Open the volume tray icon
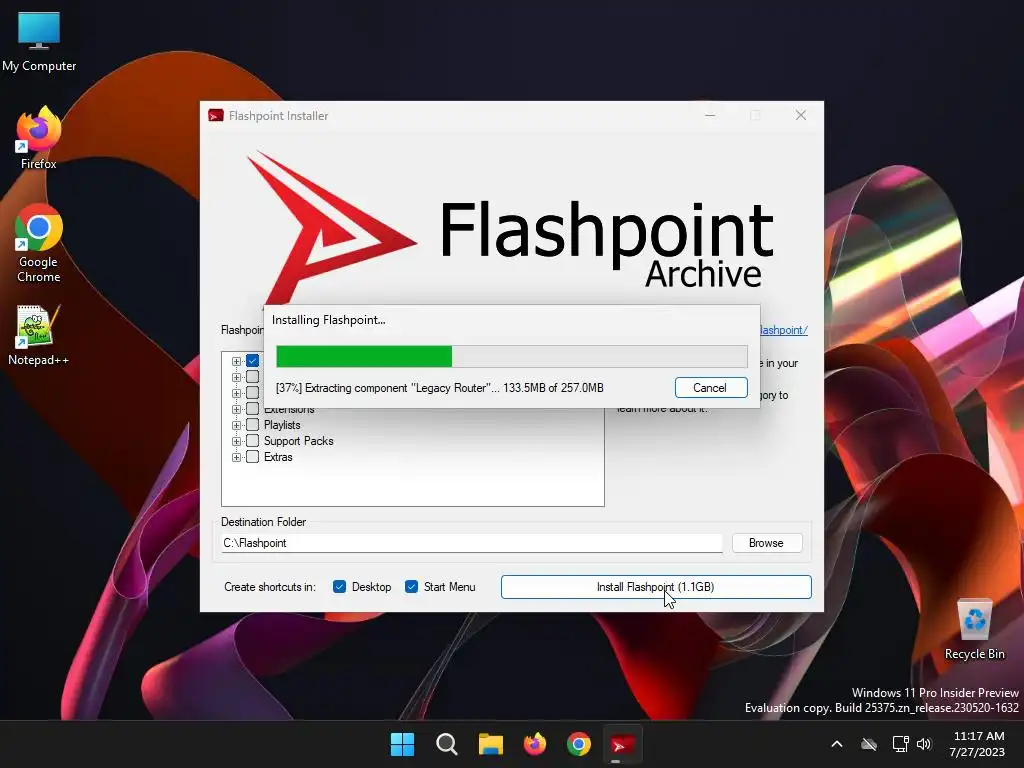This screenshot has height=768, width=1024. (x=923, y=744)
